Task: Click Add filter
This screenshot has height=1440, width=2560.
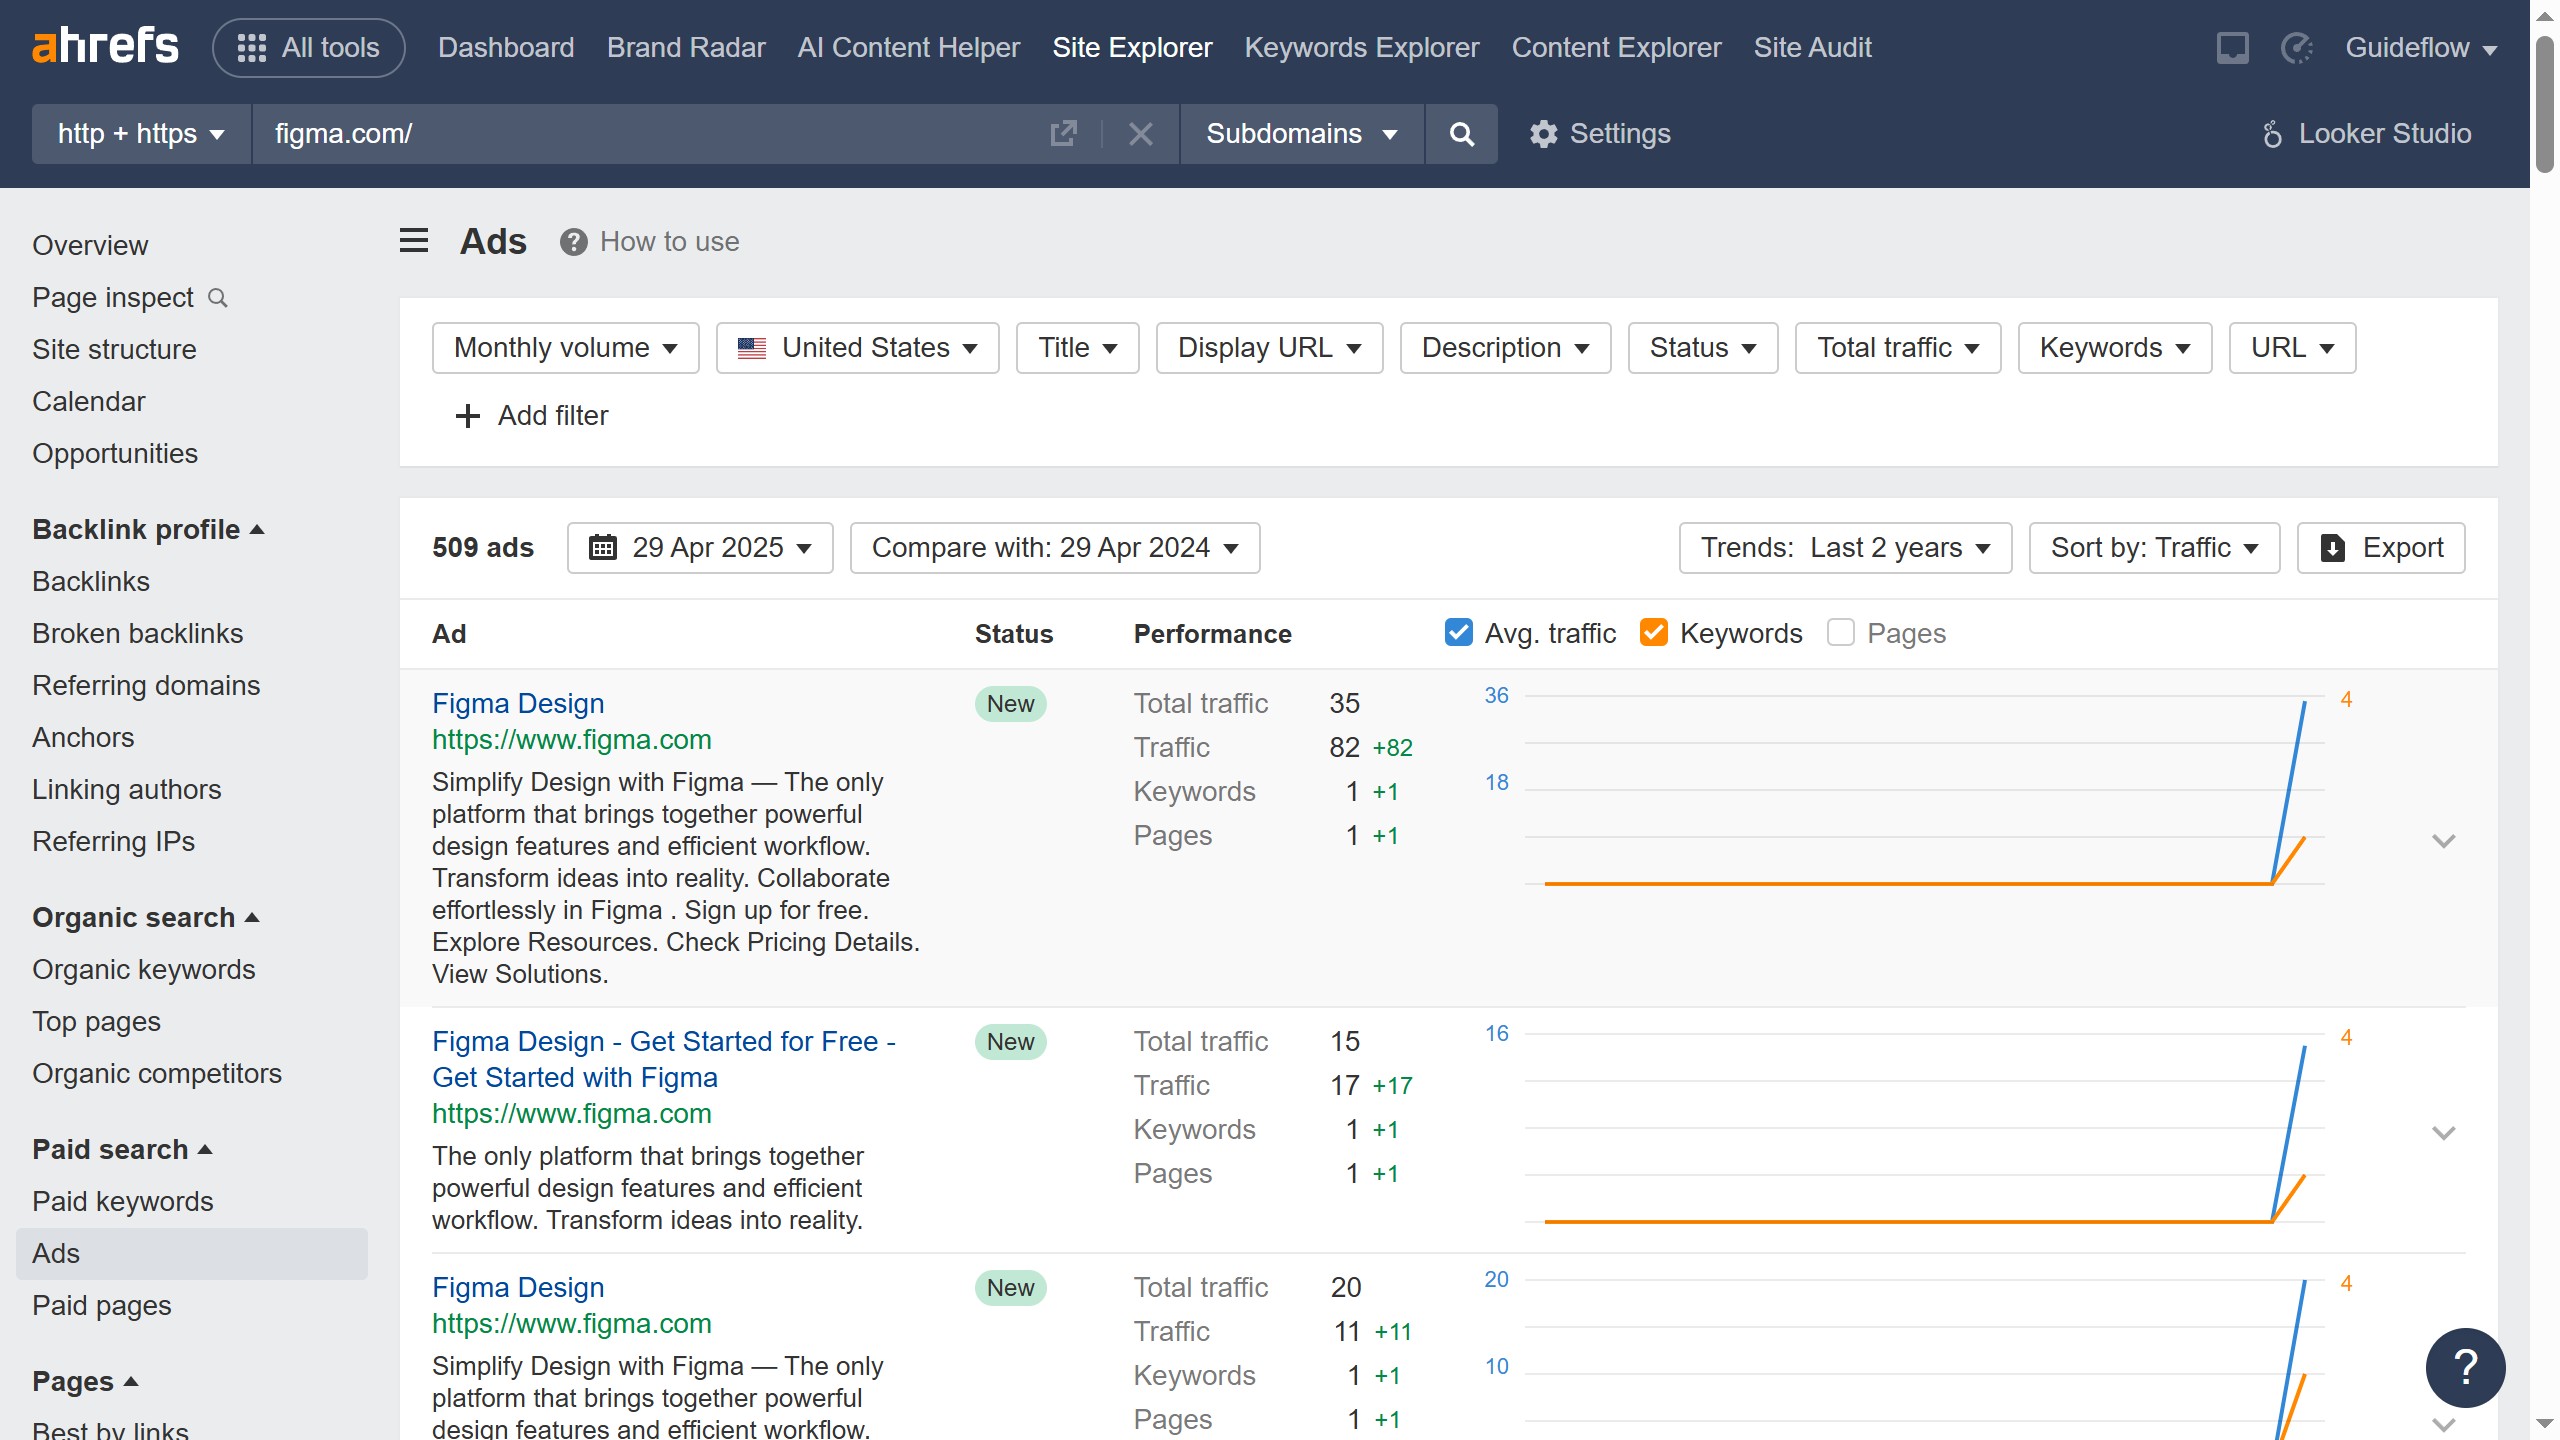Action: click(531, 416)
